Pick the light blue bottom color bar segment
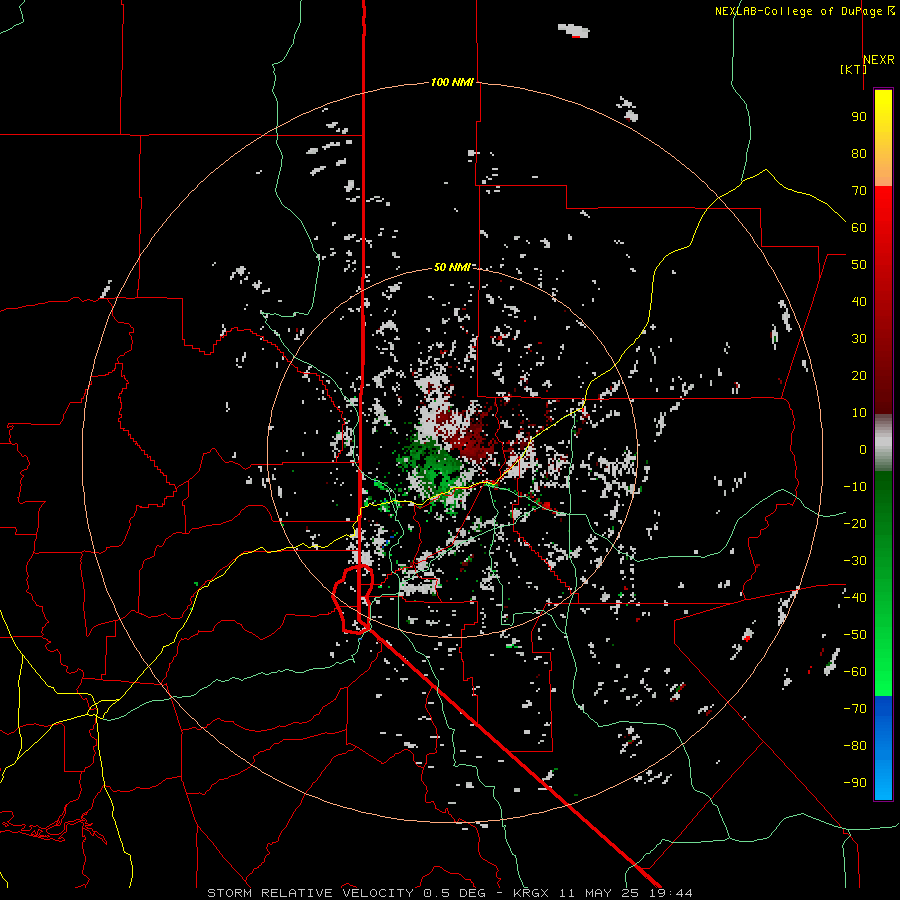The height and width of the screenshot is (900, 900). [883, 781]
